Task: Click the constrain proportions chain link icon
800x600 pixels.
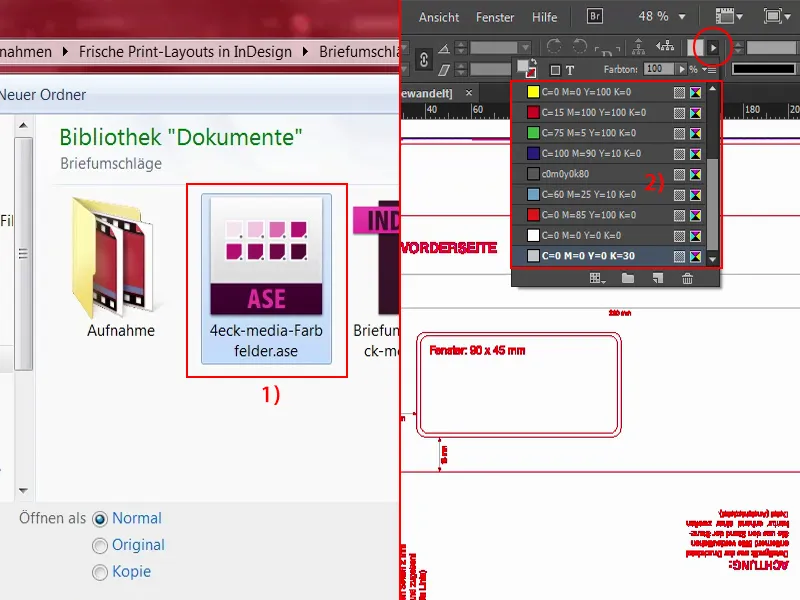Action: coord(423,60)
